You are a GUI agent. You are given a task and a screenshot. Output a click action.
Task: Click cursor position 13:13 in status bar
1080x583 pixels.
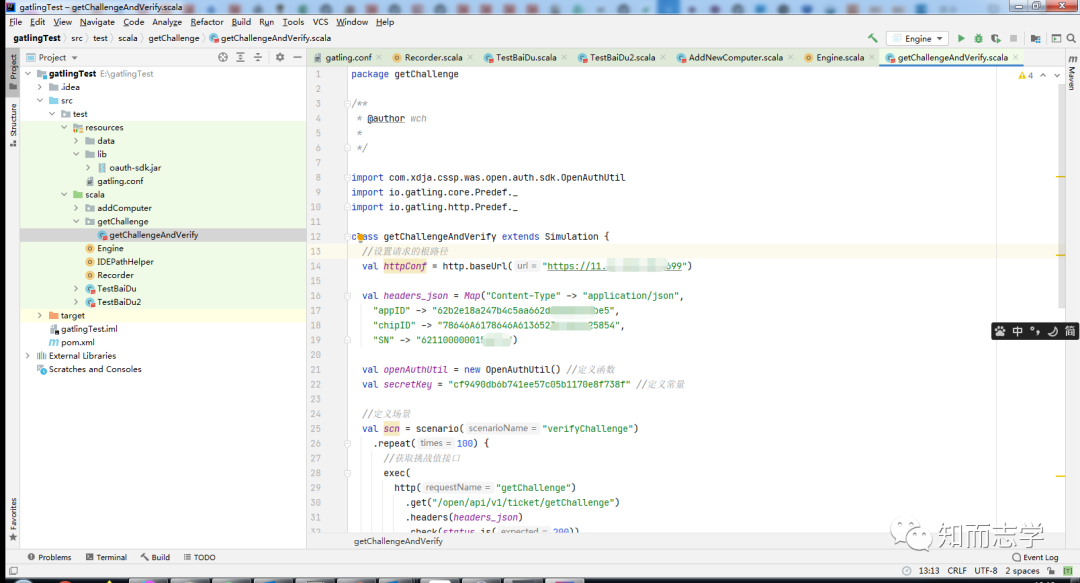(928, 571)
